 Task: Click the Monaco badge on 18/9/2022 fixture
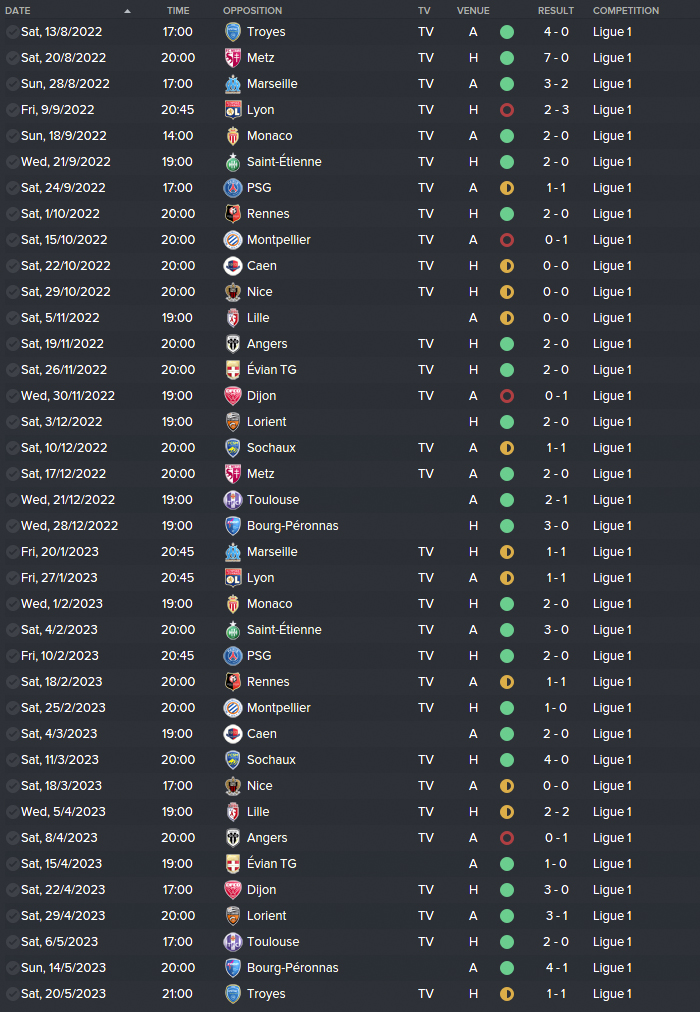(233, 136)
